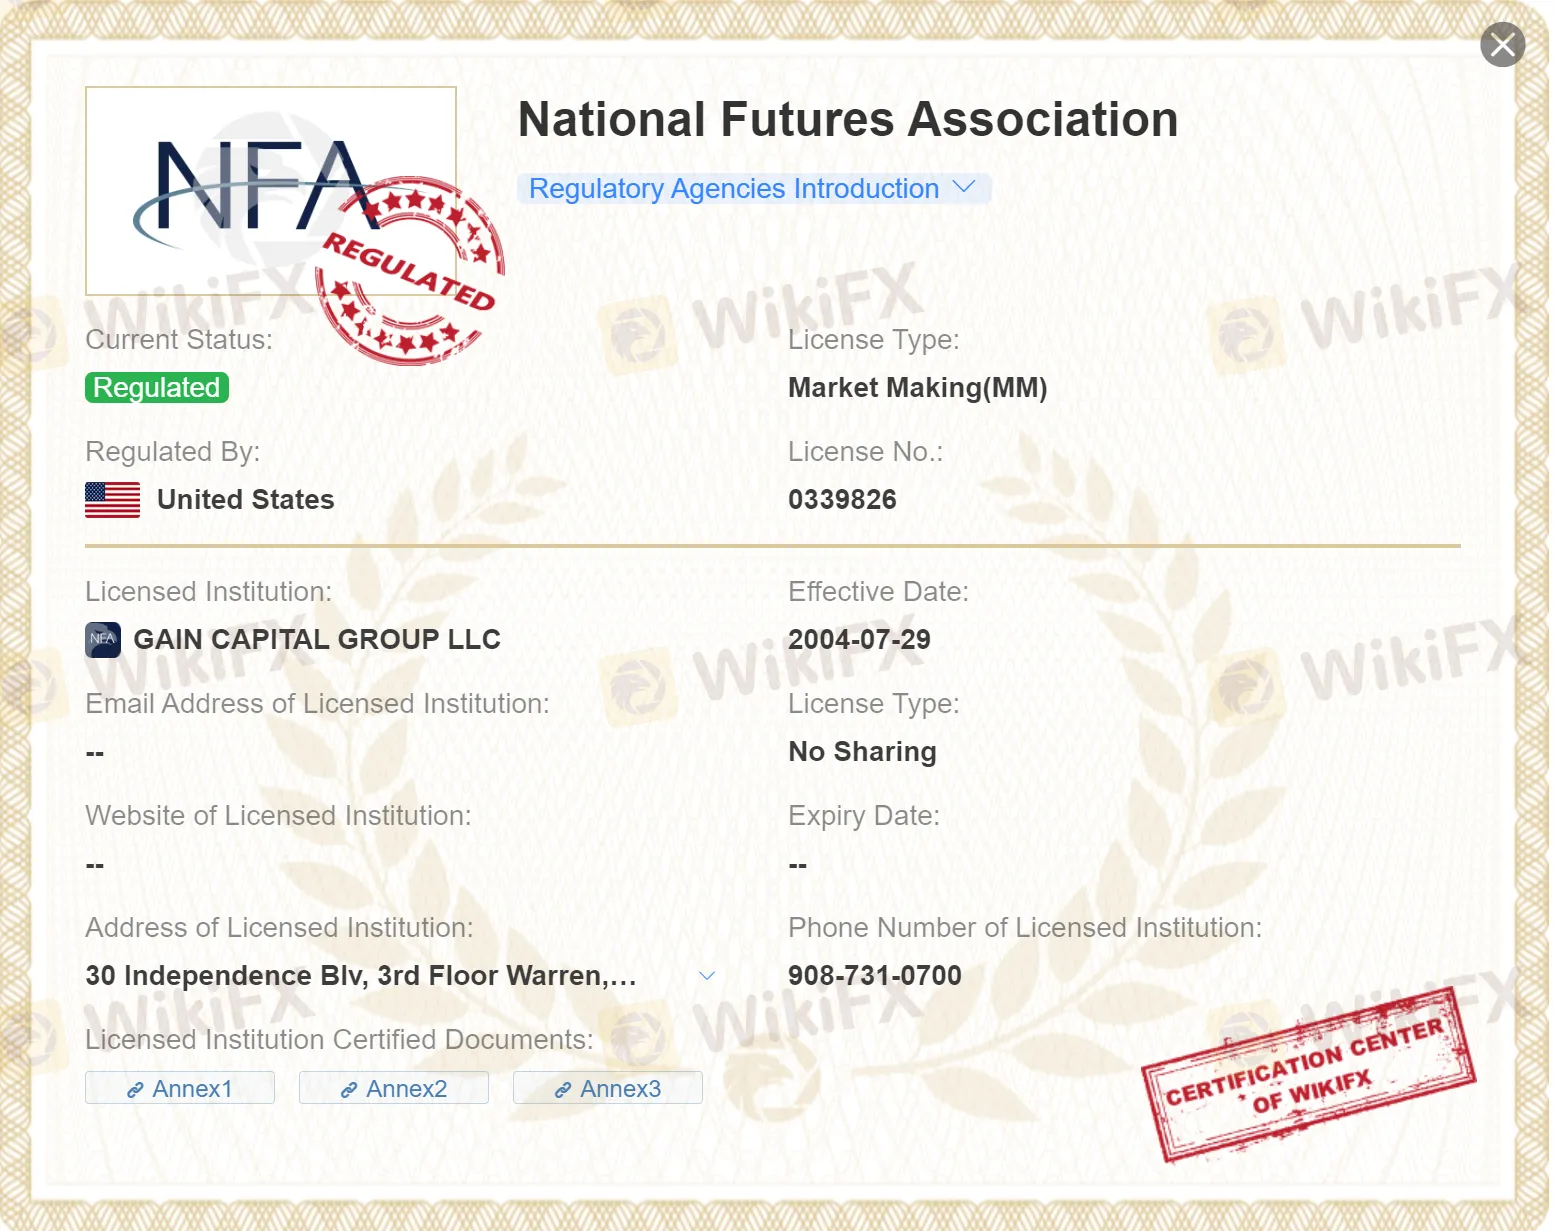Viewport: 1557px width, 1231px height.
Task: Select the GAIN CAPITAL GROUP LLC name
Action: [317, 640]
